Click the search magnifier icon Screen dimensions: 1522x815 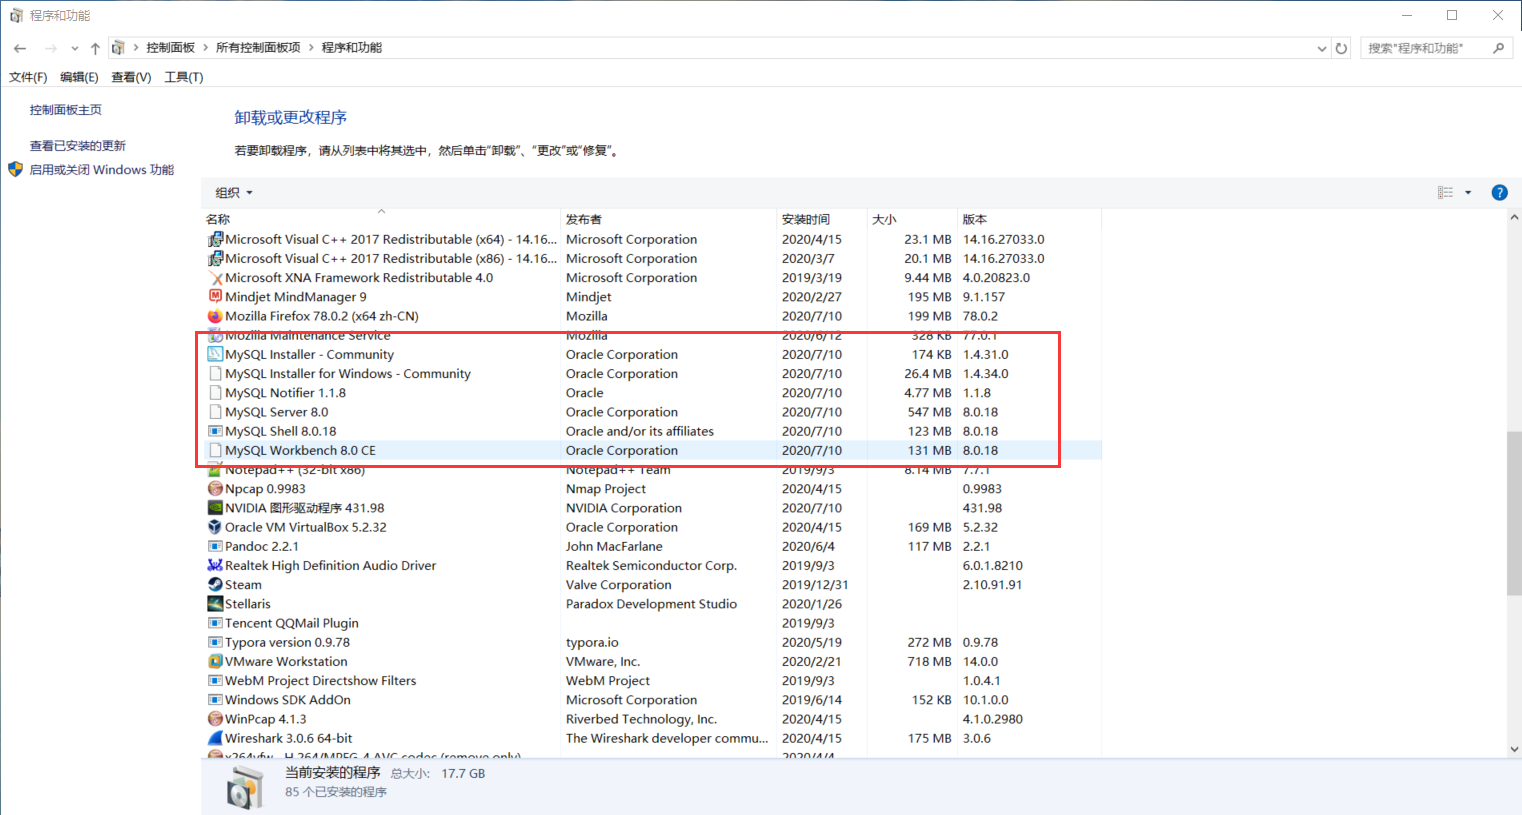[1498, 48]
